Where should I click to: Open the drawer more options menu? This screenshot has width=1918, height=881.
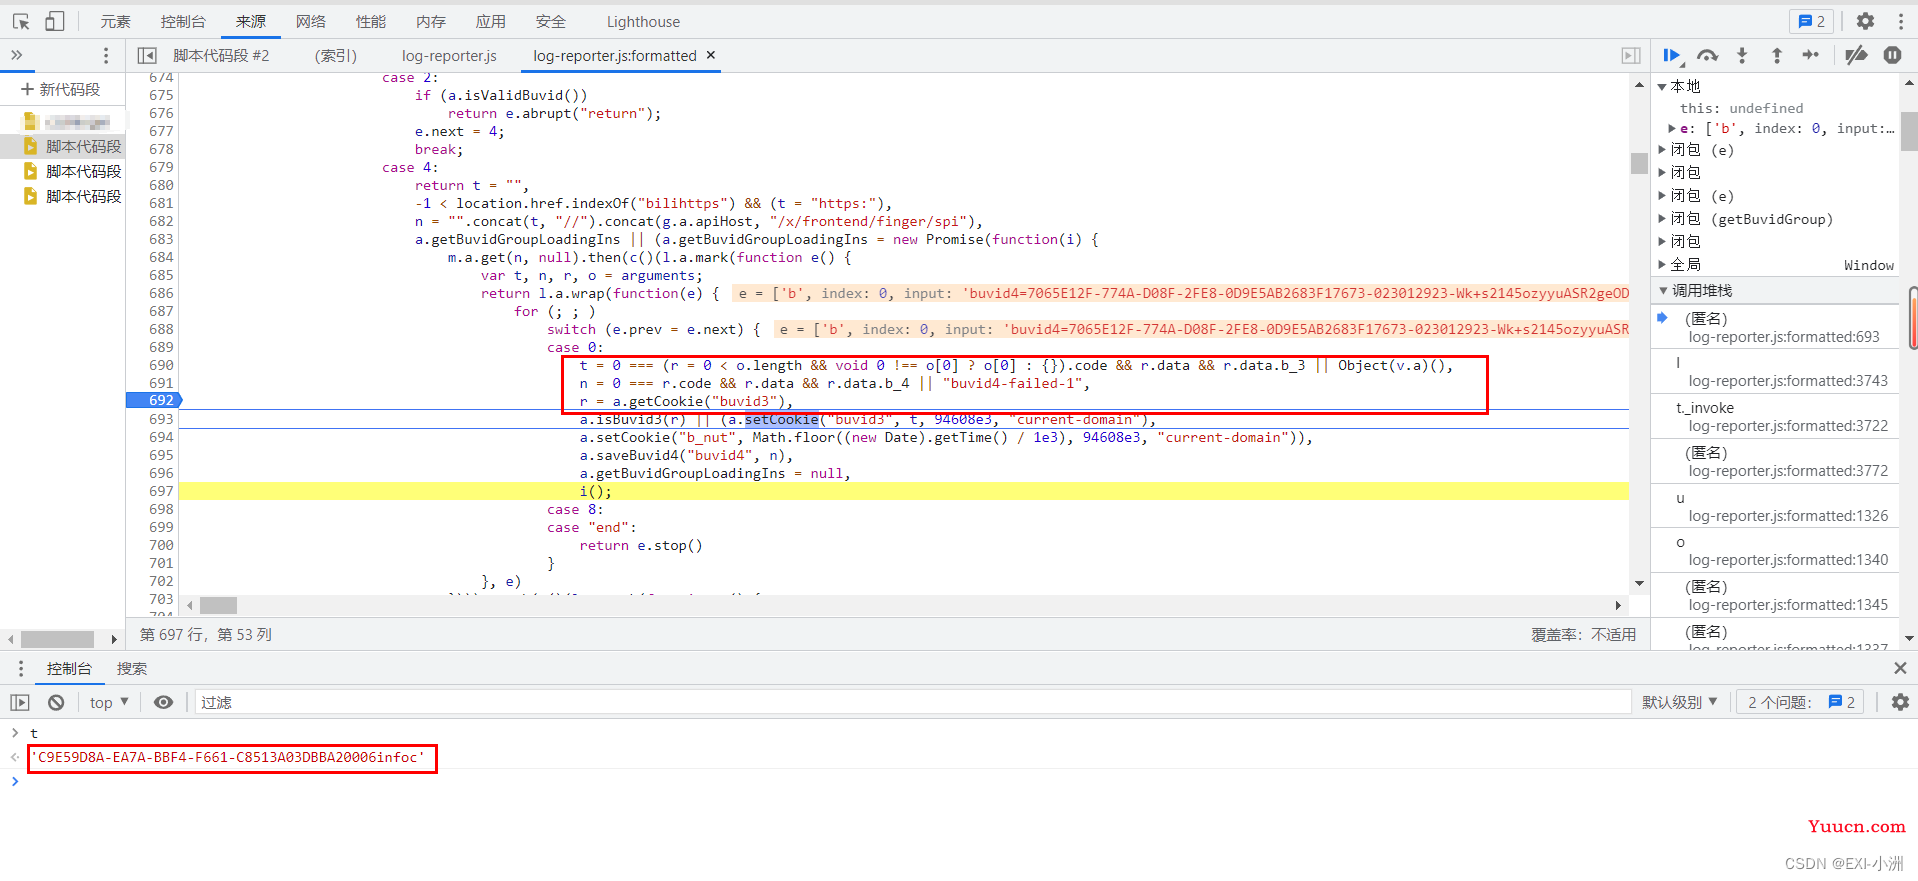click(20, 668)
